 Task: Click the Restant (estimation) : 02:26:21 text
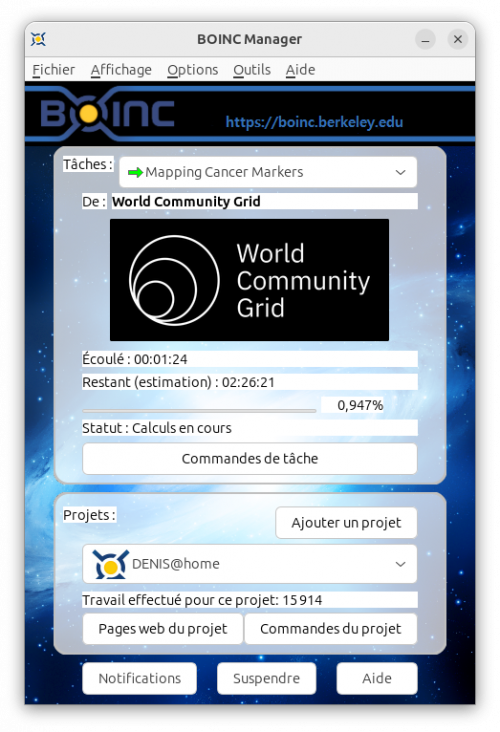[x=178, y=382]
